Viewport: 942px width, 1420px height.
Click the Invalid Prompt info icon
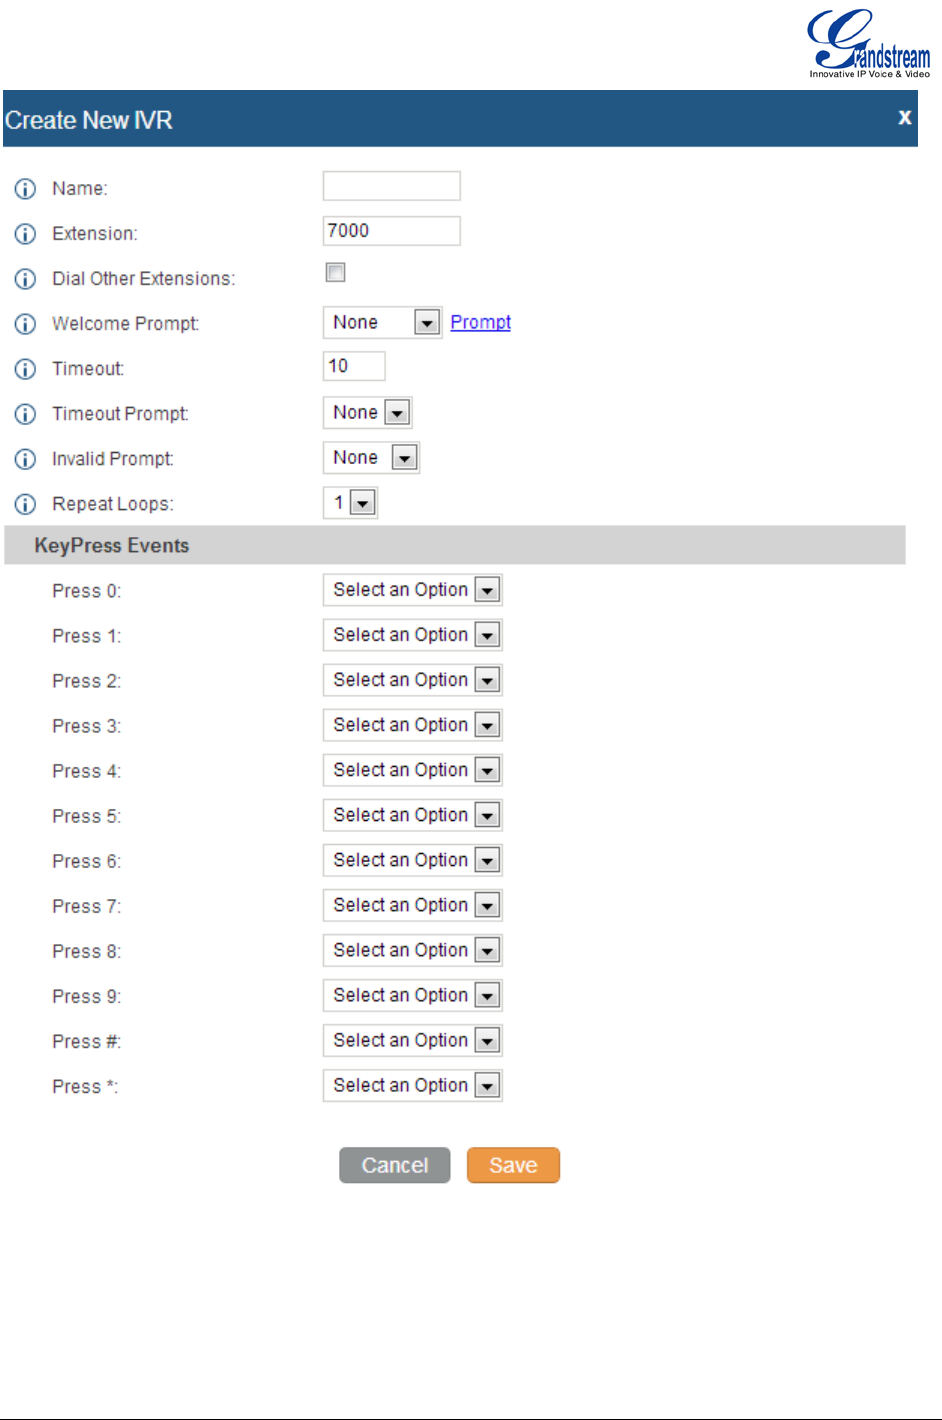(x=25, y=459)
